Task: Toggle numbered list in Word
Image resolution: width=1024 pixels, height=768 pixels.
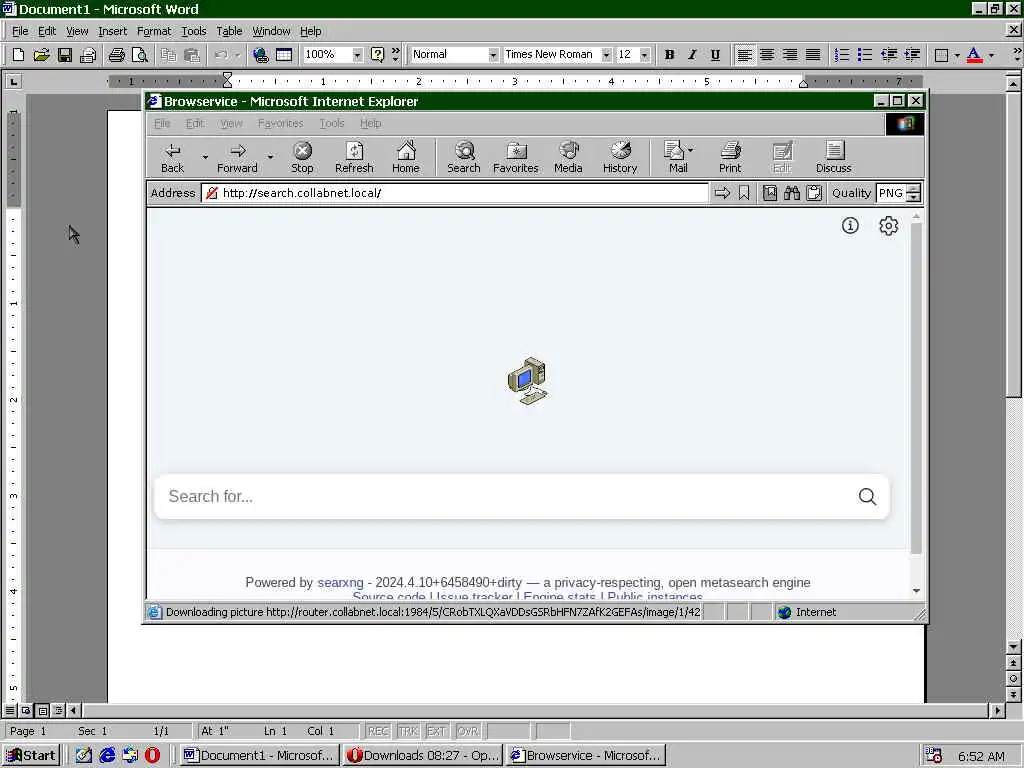Action: [842, 55]
